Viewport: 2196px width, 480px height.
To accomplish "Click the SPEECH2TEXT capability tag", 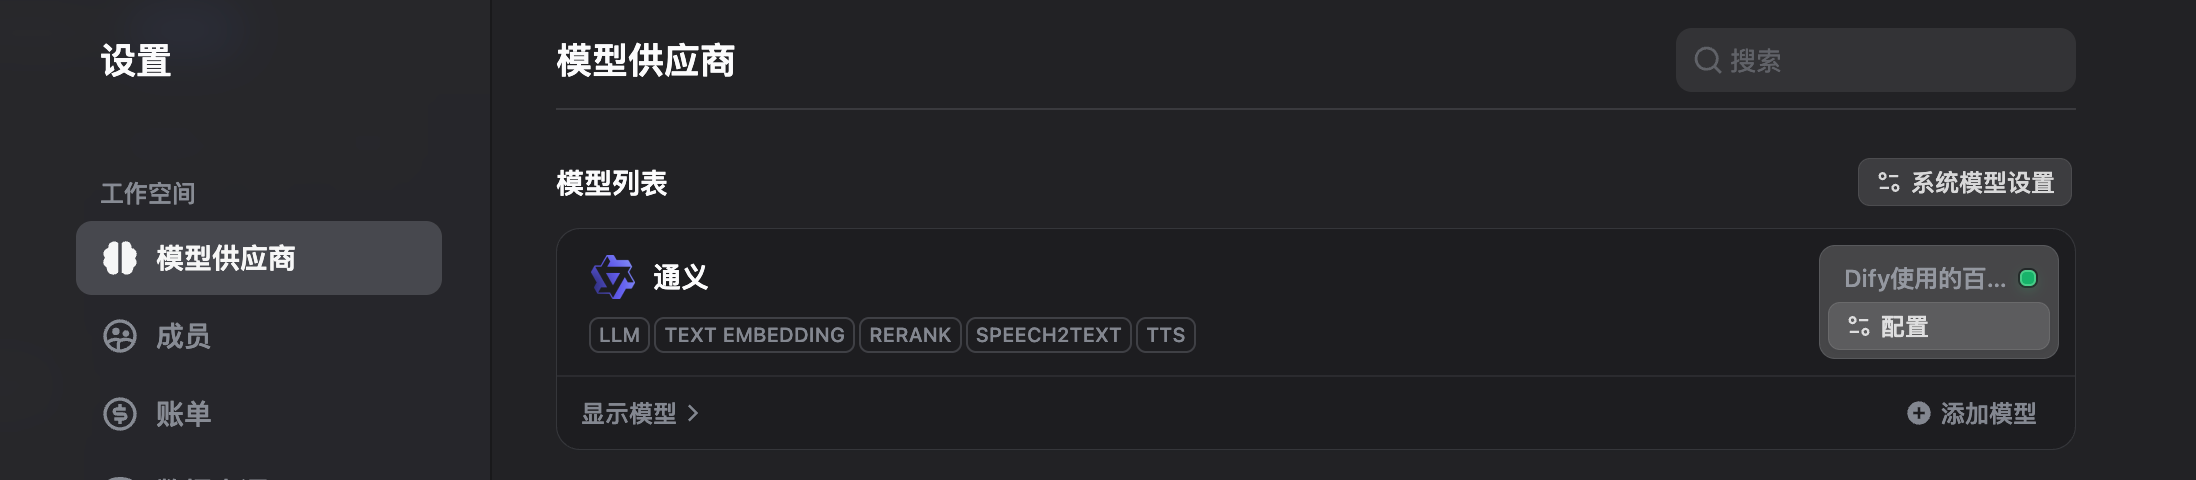I will pos(1048,335).
